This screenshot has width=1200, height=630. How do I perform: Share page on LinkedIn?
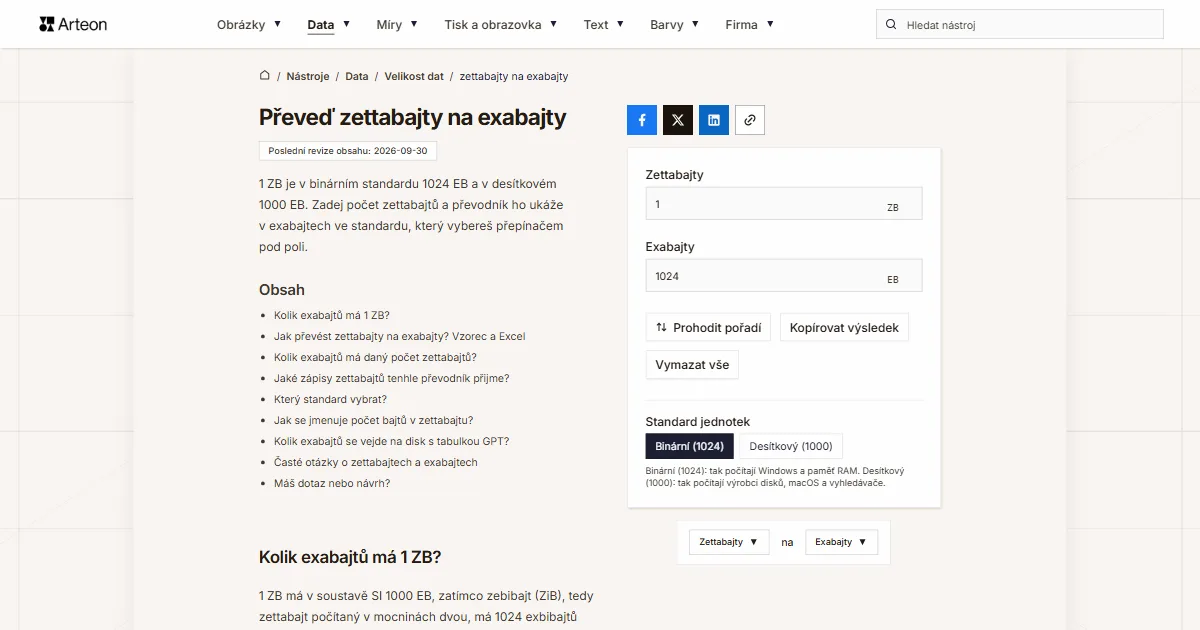(714, 120)
